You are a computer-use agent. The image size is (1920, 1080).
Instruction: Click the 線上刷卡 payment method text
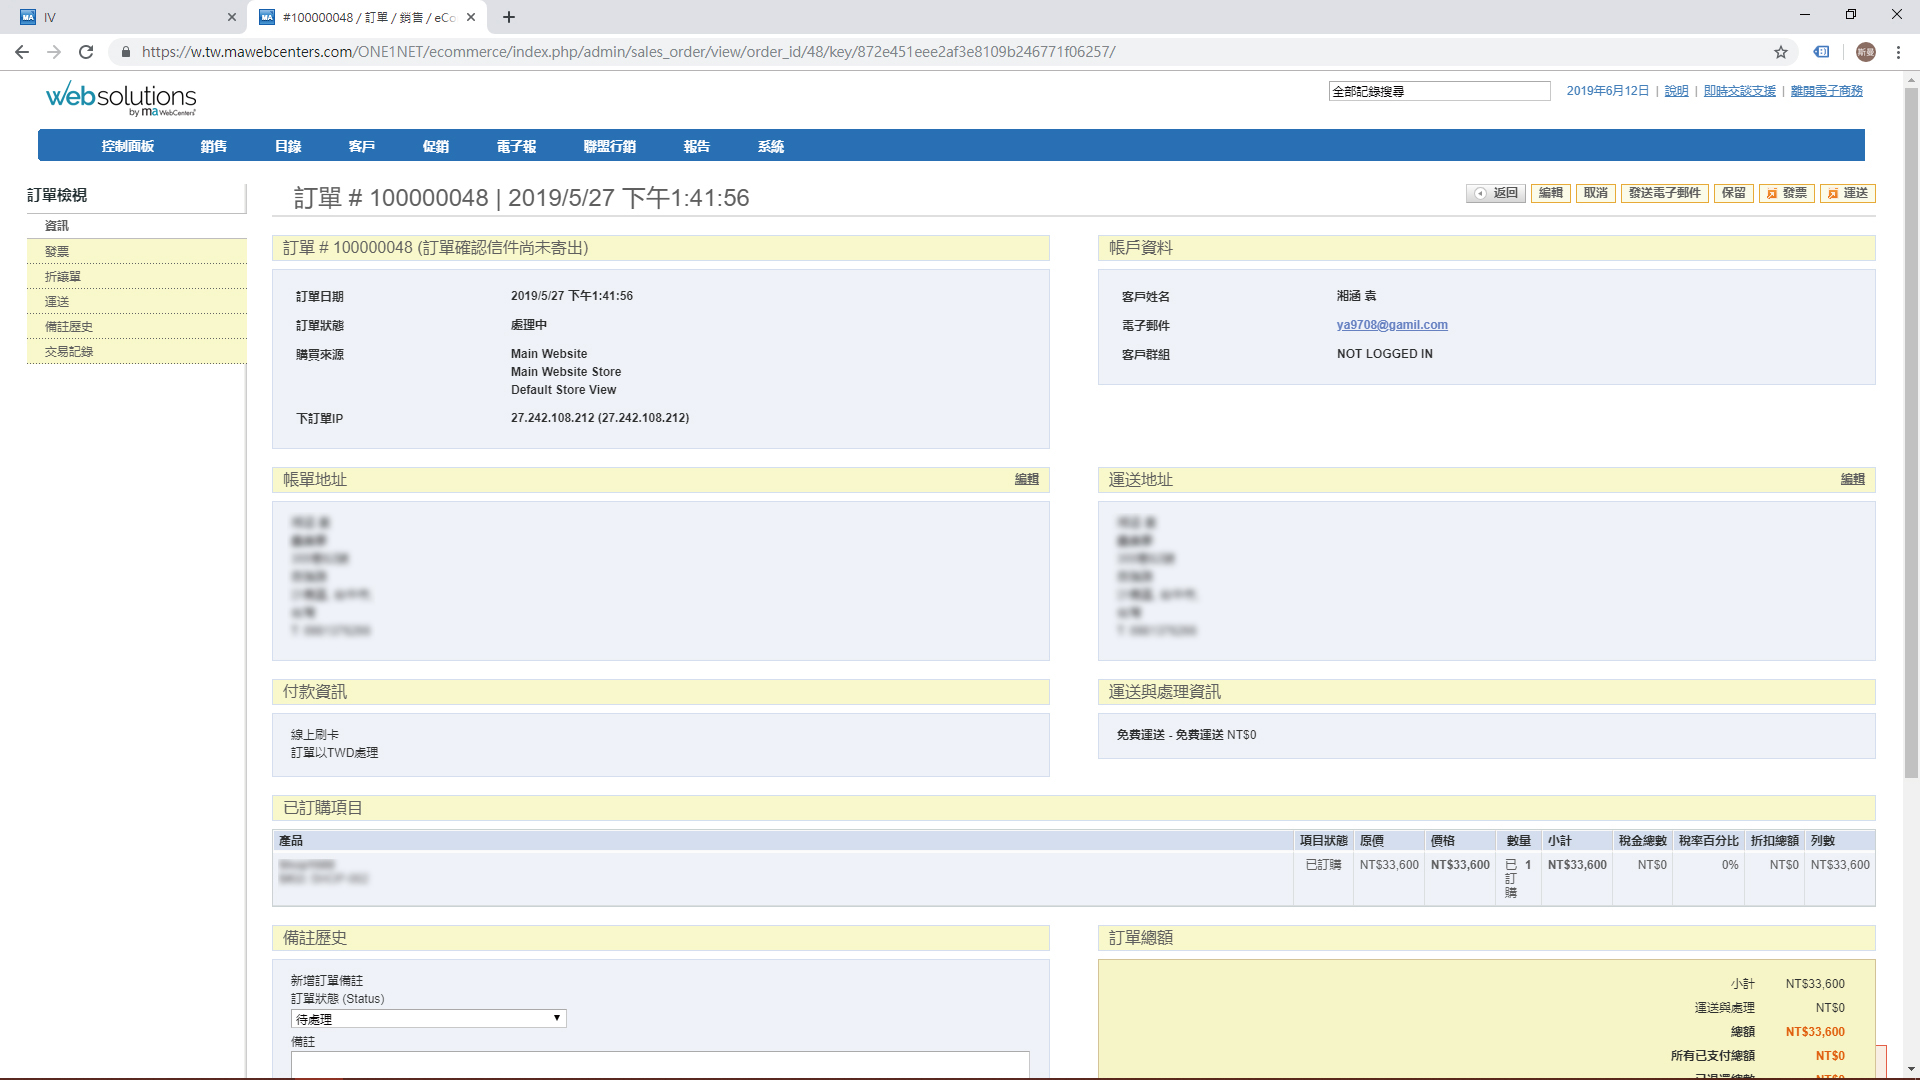click(315, 735)
